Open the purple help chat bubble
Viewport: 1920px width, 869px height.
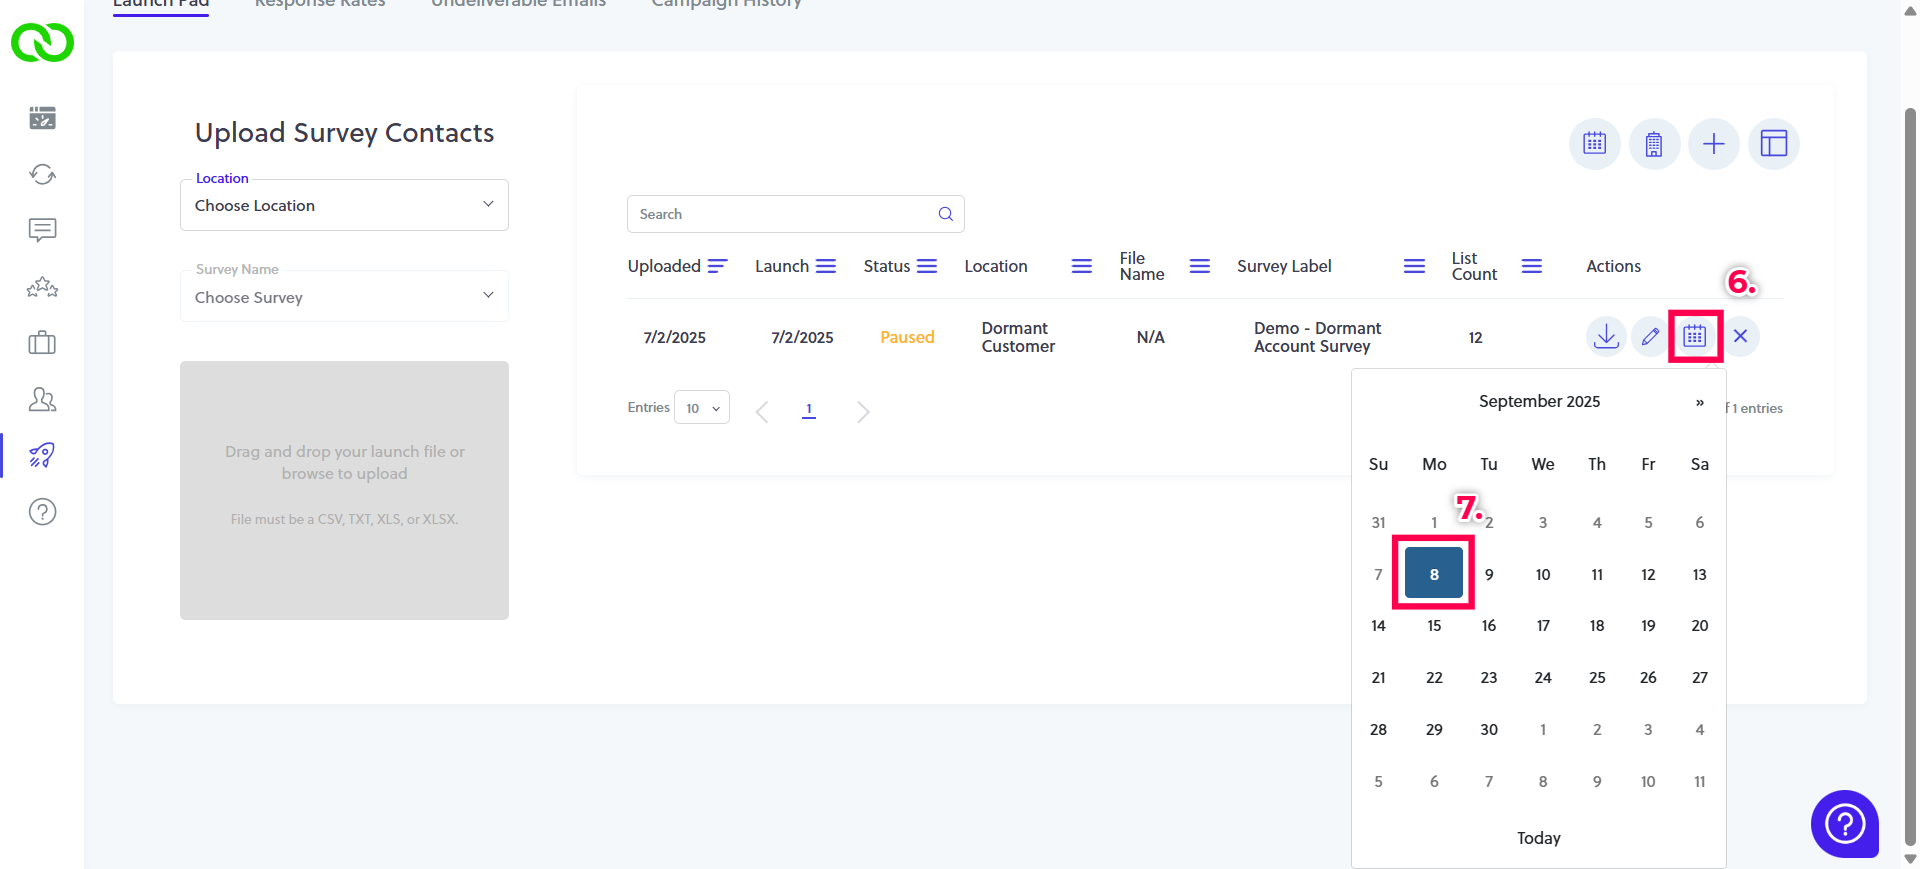[1844, 823]
